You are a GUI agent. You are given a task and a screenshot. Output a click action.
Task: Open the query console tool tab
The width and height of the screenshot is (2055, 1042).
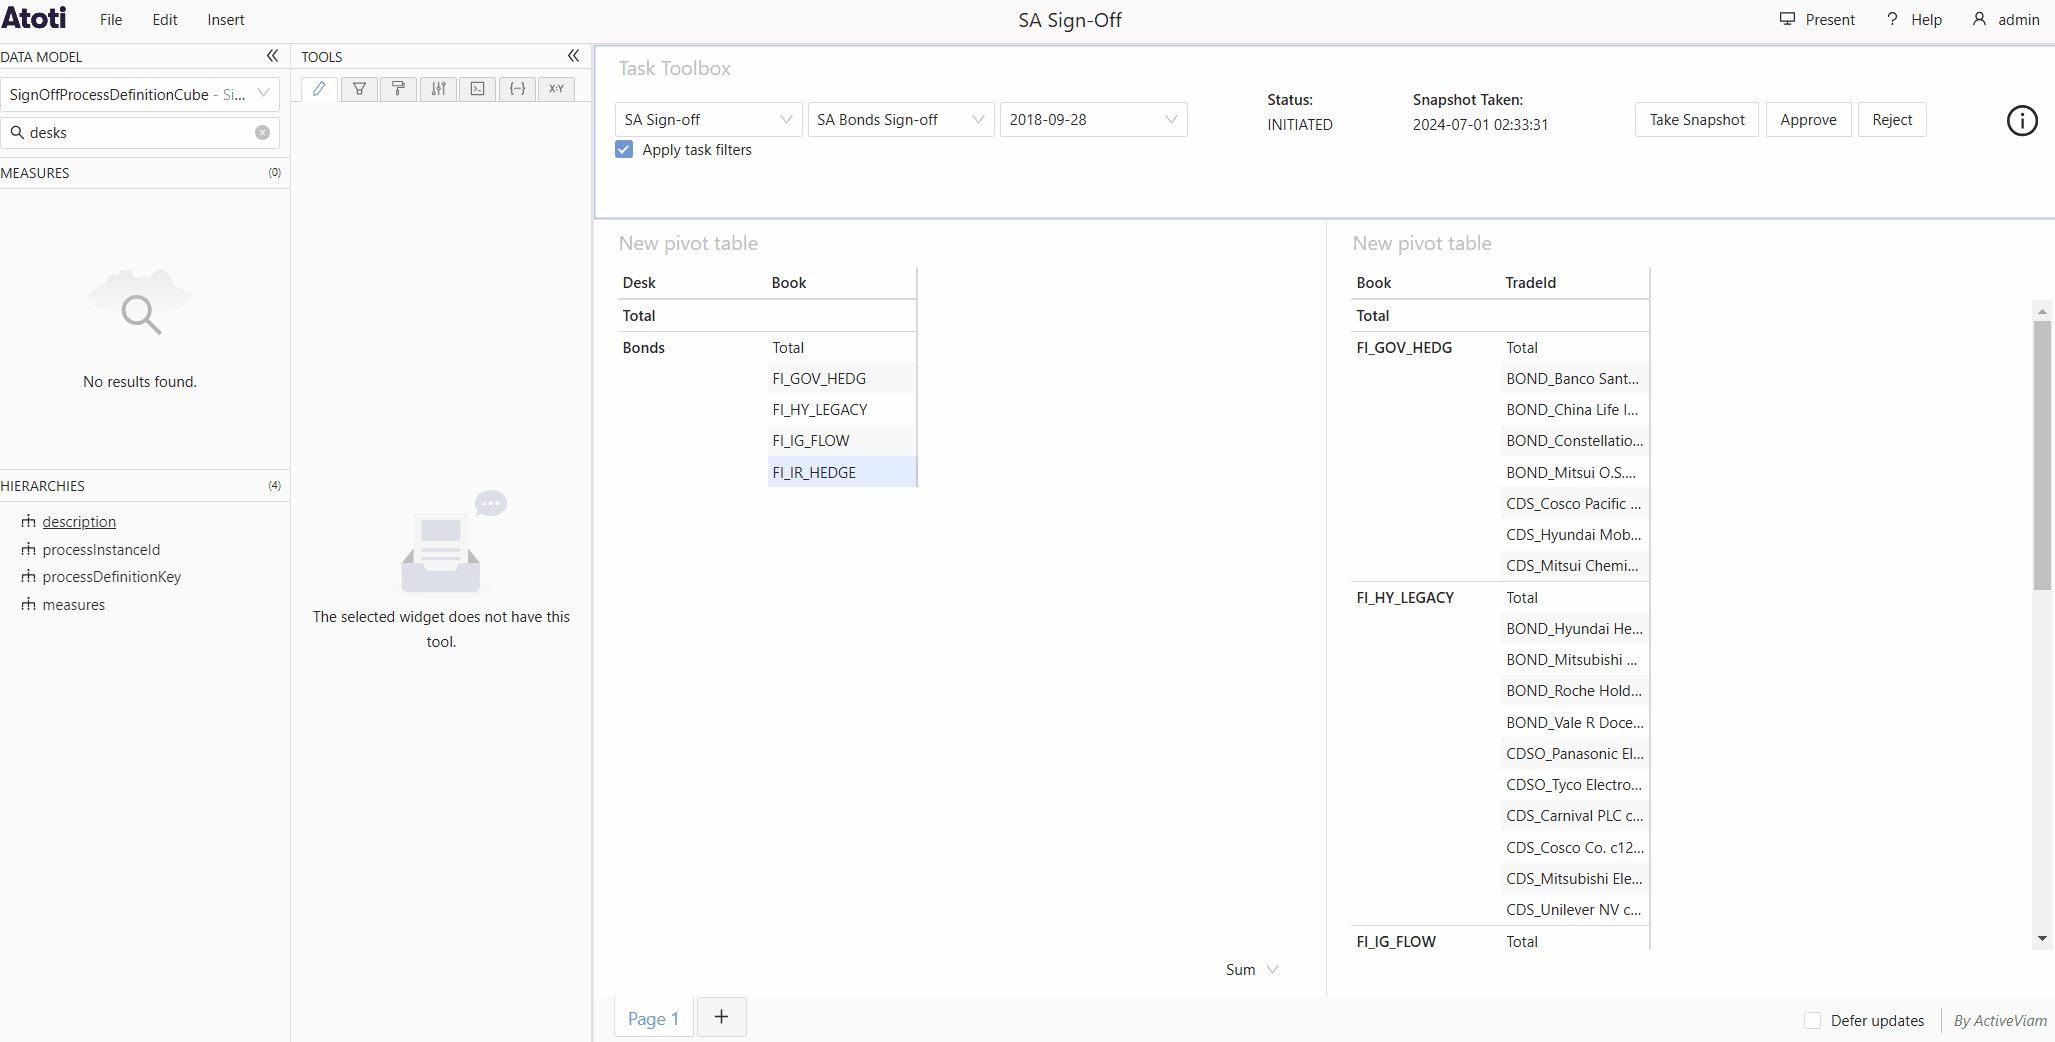click(478, 89)
